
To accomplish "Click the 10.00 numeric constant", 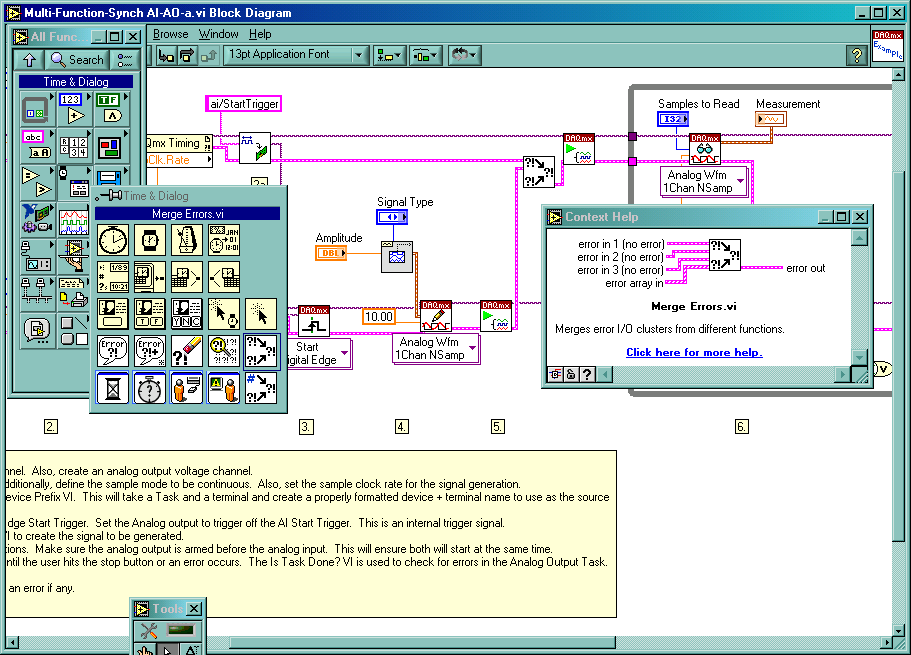I will (x=379, y=317).
